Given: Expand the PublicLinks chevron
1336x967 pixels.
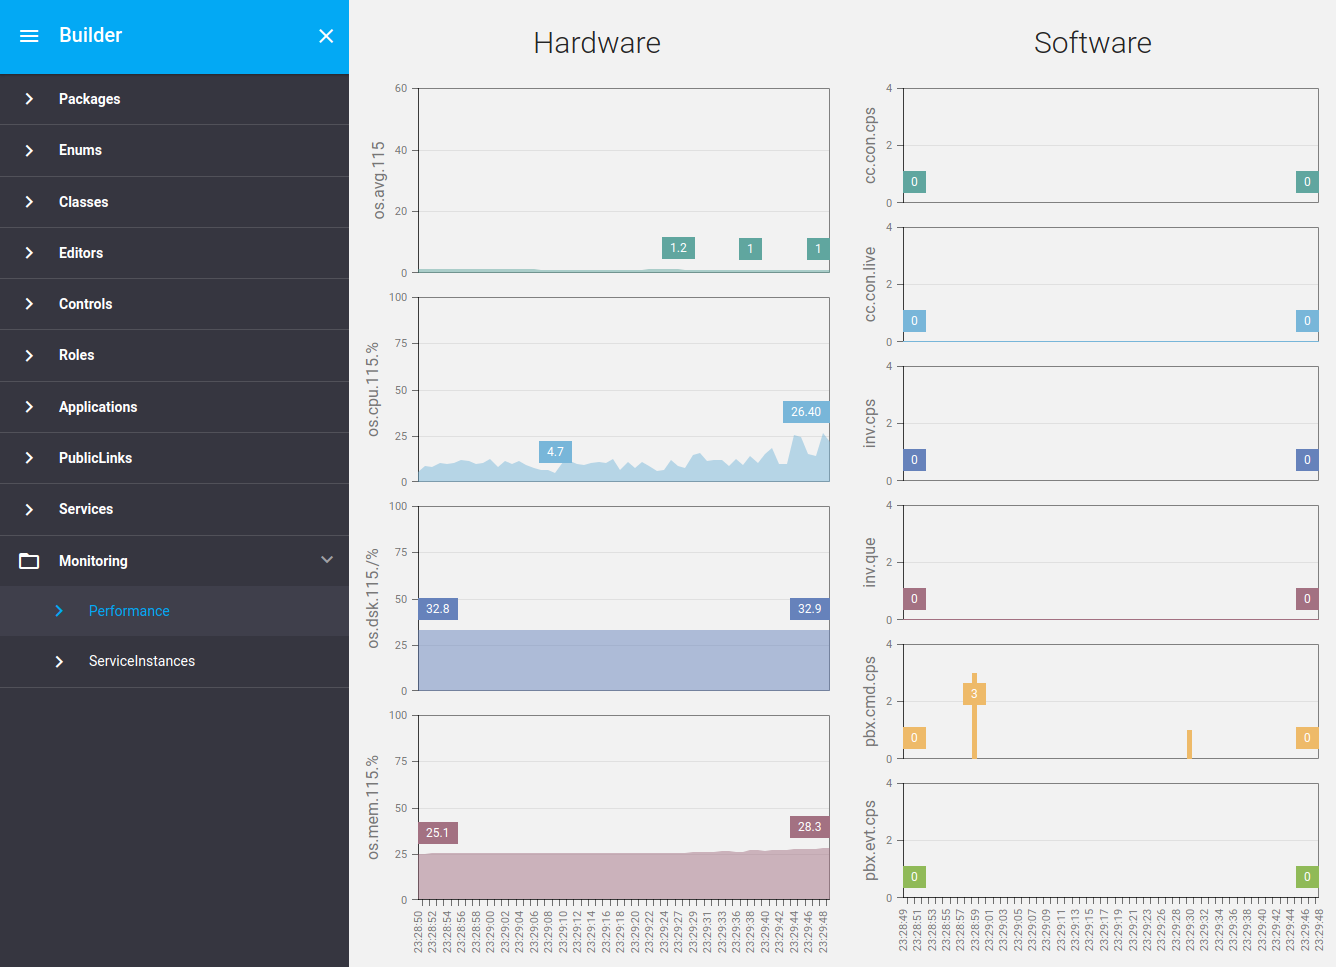Looking at the screenshot, I should click(29, 458).
